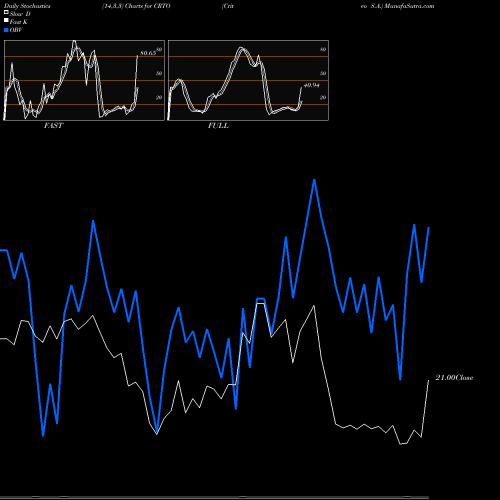Click the FAST chart label

54,126
